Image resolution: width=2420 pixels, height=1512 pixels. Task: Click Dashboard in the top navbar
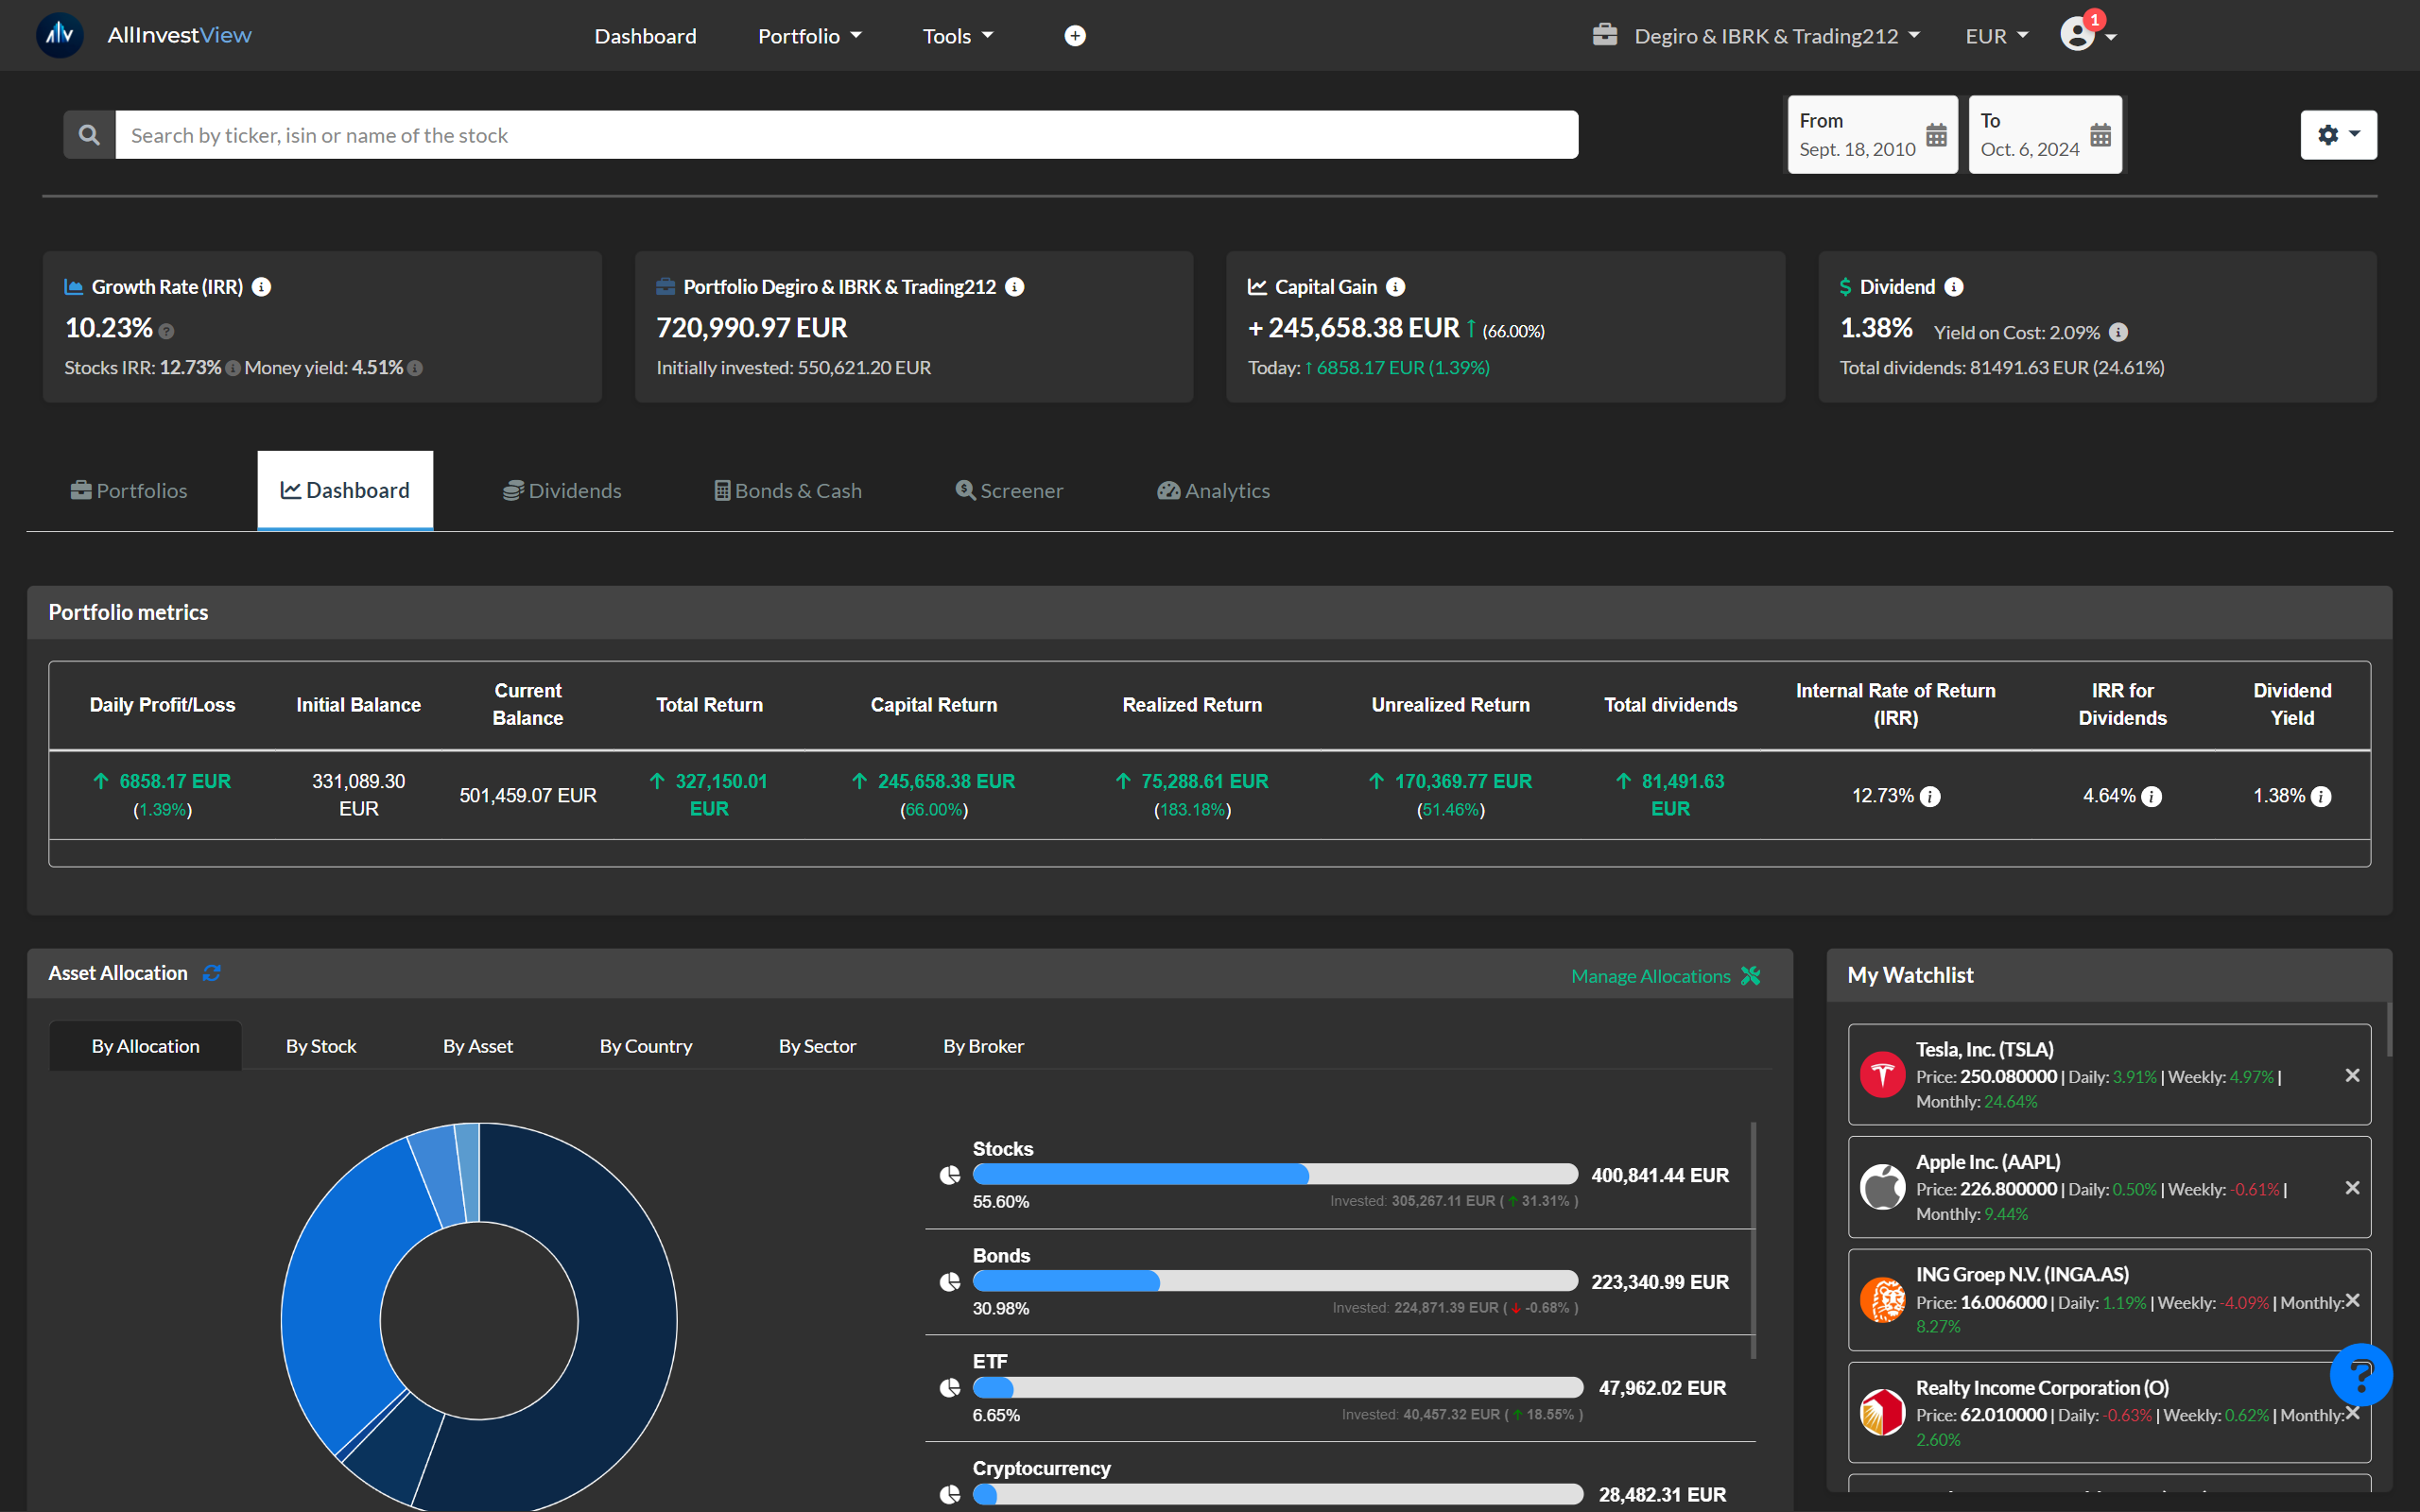click(x=645, y=36)
